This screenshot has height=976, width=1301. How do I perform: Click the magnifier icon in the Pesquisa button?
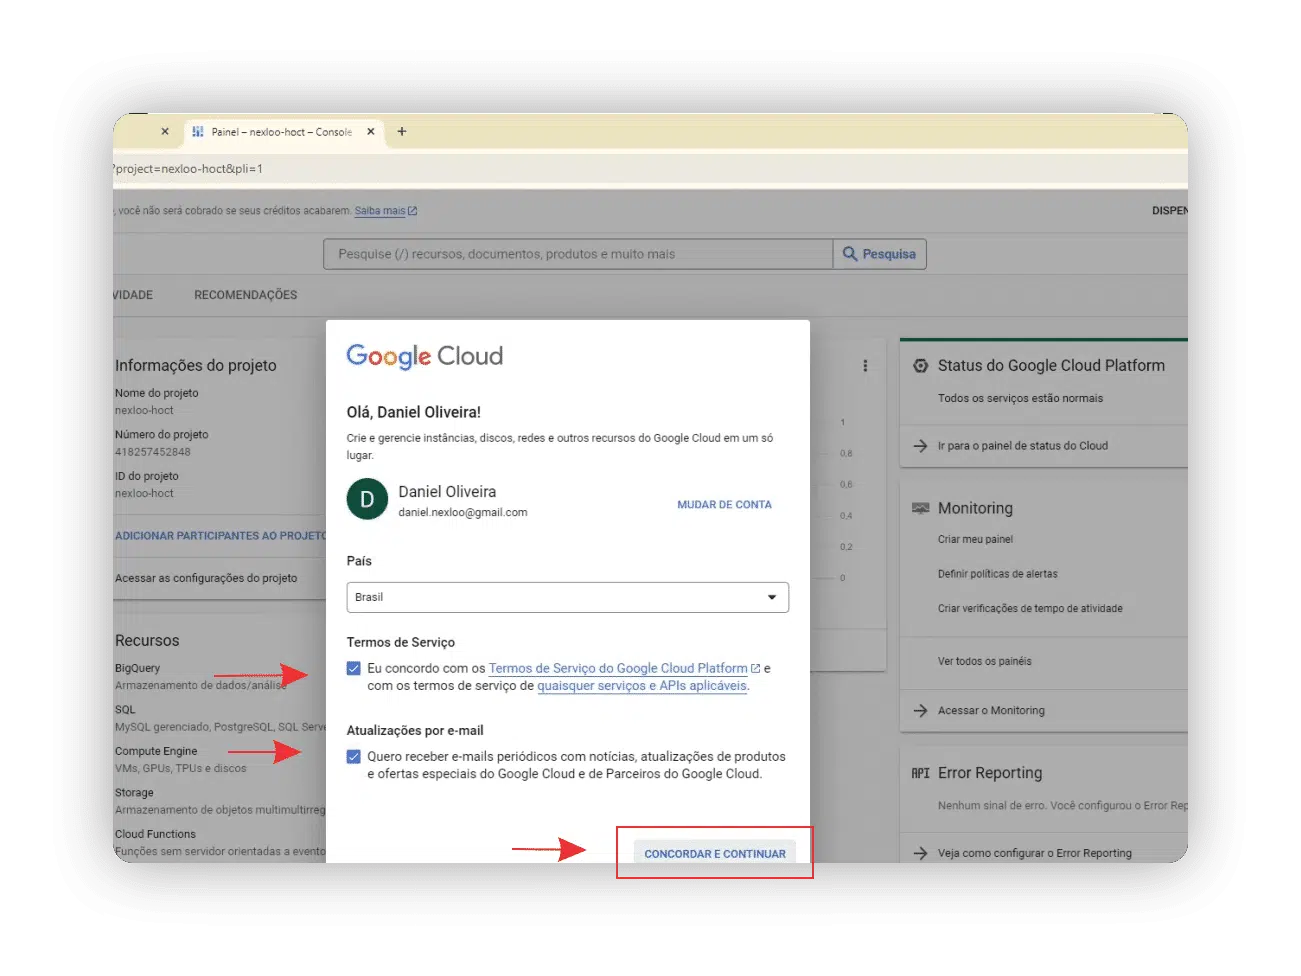850,254
